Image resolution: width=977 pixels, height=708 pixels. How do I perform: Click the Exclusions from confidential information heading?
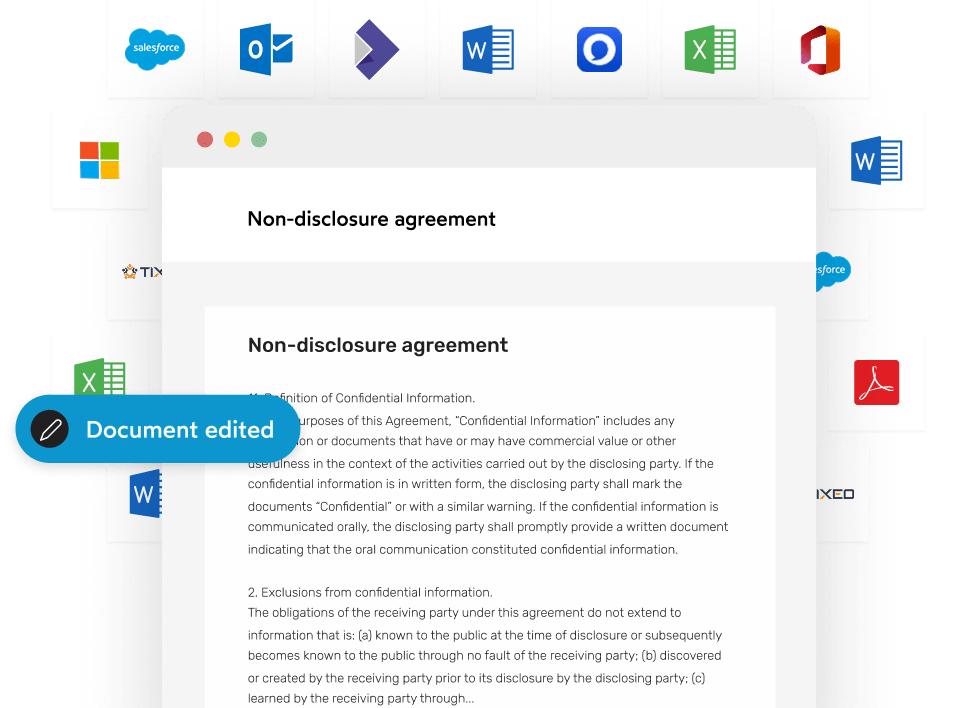click(x=370, y=592)
